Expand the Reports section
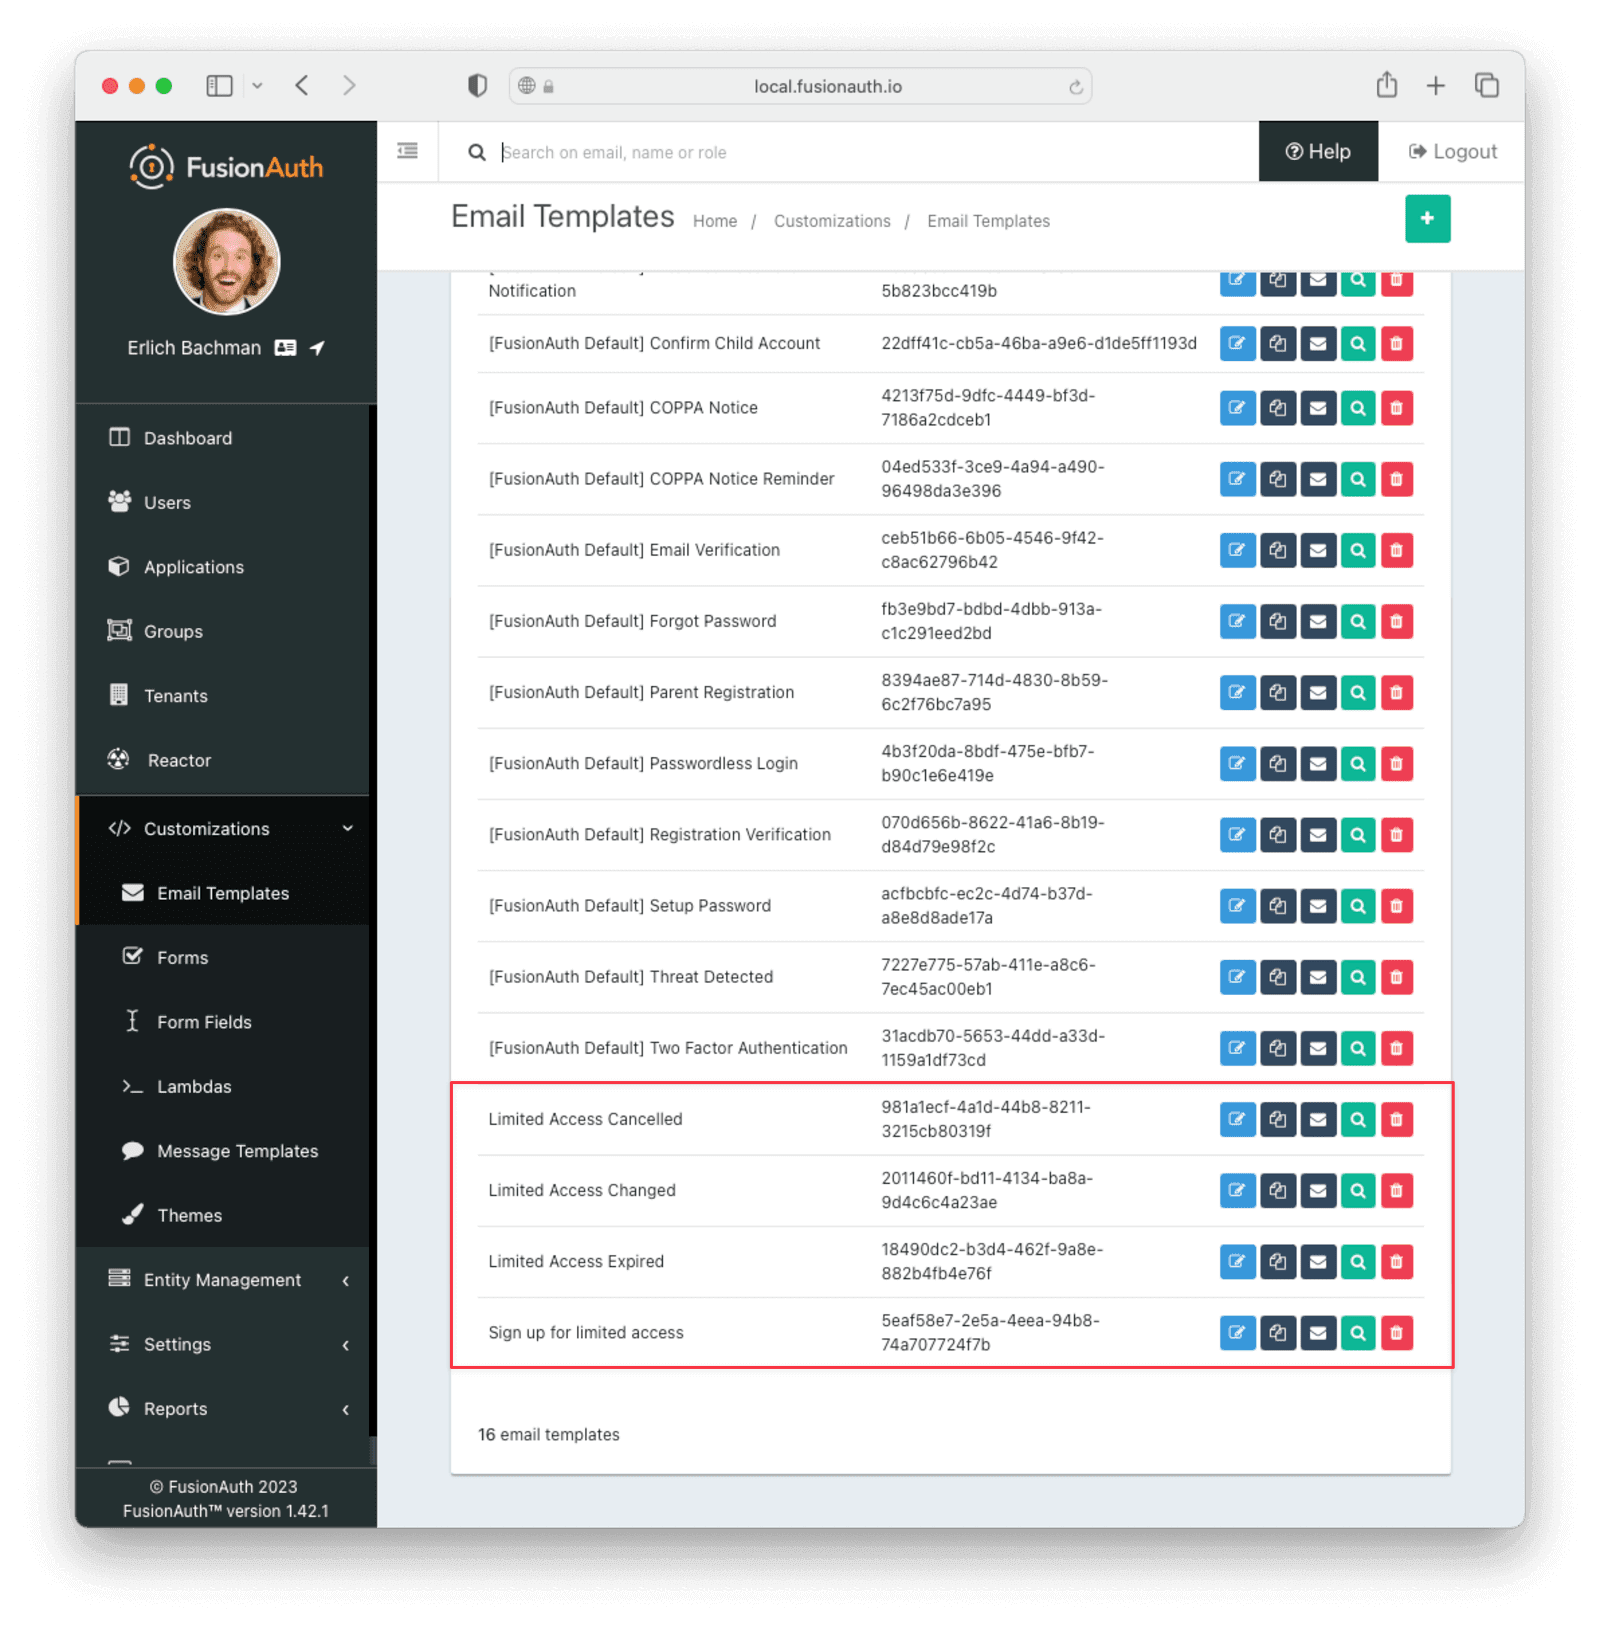This screenshot has width=1600, height=1627. click(175, 1408)
